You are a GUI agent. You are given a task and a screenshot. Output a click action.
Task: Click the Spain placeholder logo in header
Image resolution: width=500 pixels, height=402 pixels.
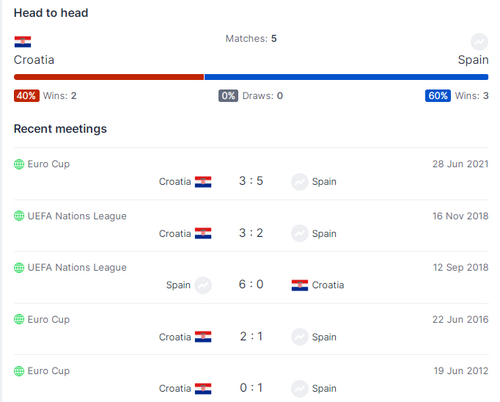479,42
